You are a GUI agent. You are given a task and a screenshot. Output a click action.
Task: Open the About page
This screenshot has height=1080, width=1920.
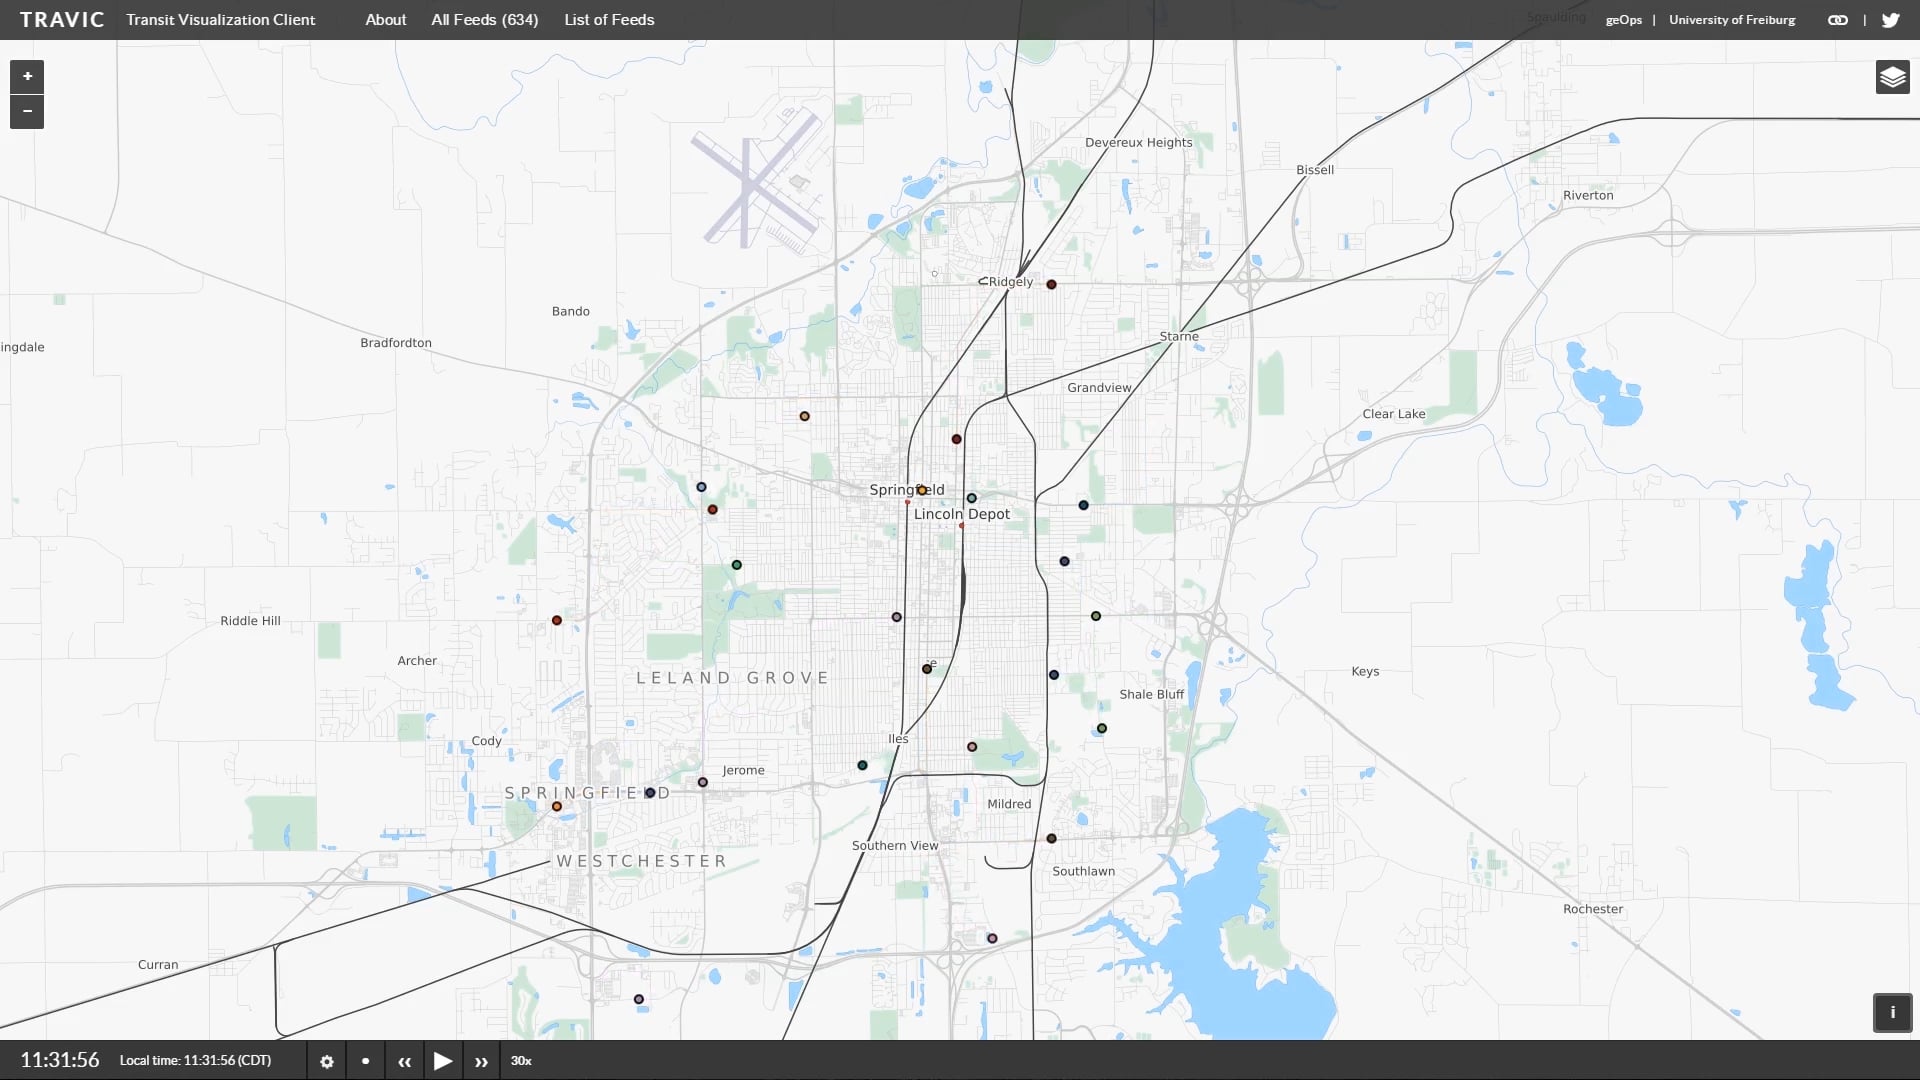pyautogui.click(x=385, y=19)
